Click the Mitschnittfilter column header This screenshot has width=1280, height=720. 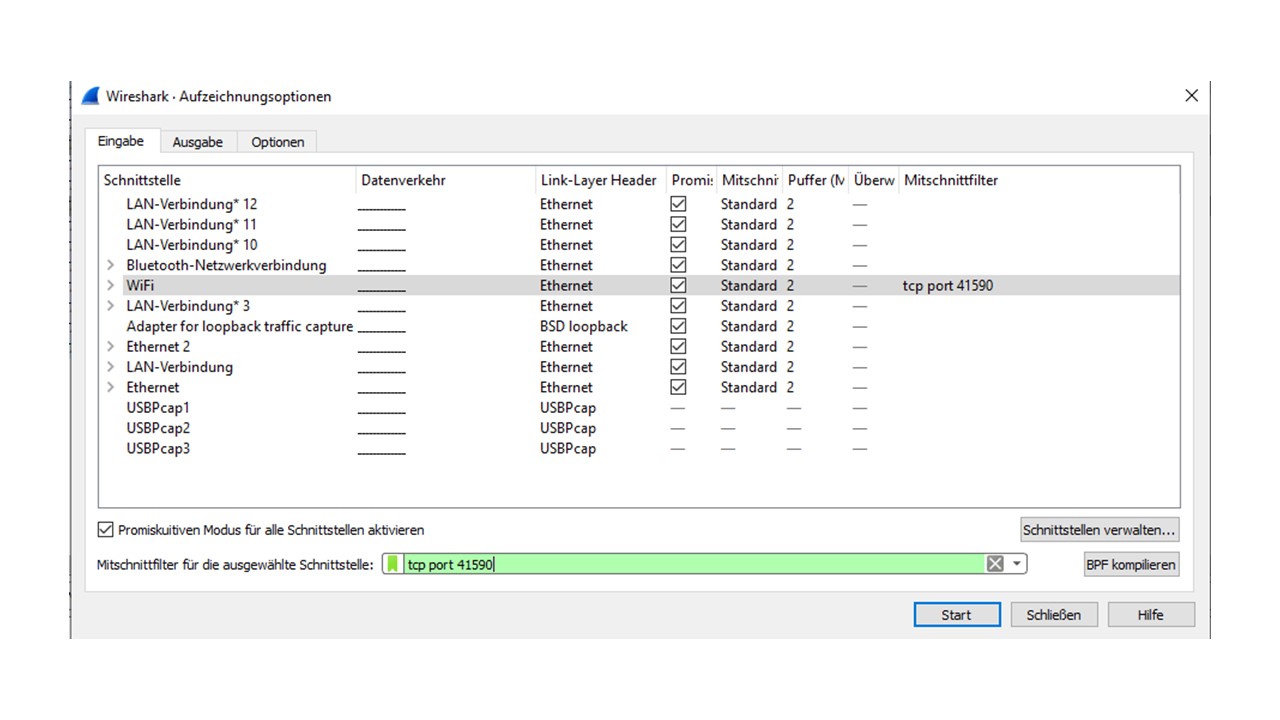point(1038,180)
